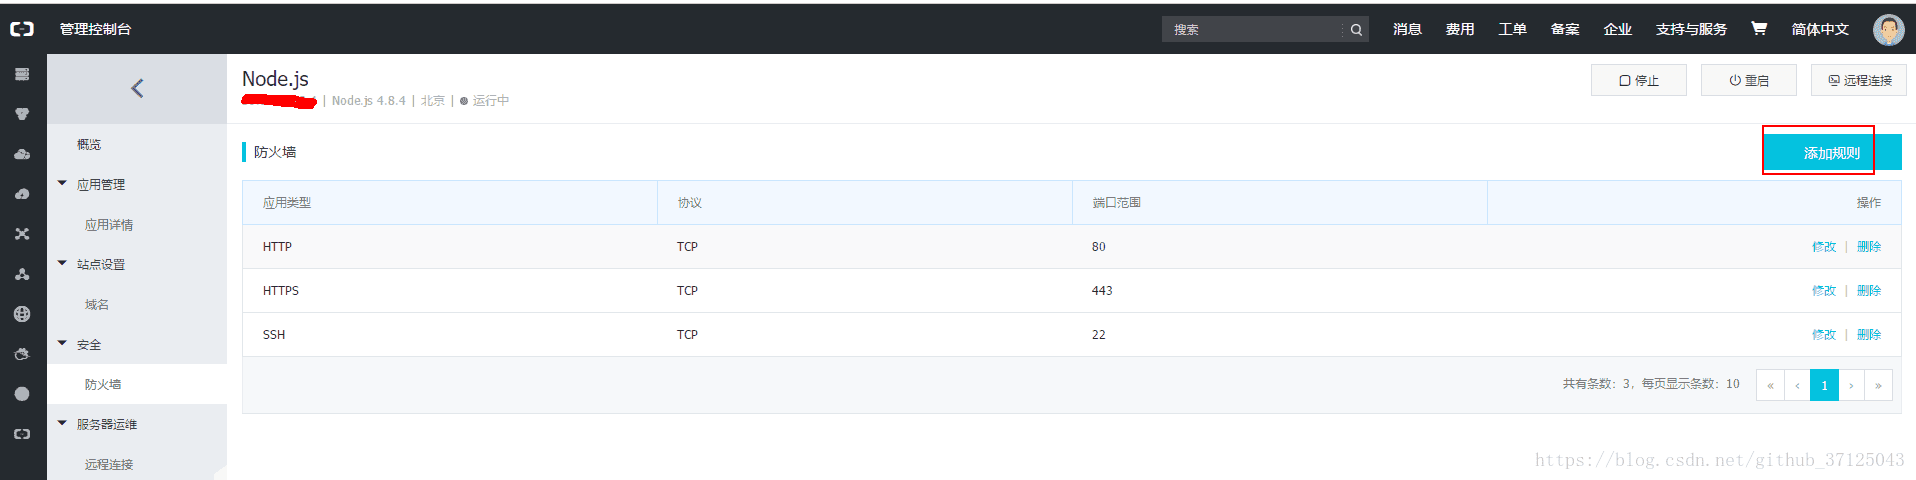Focus the 搜索 input field
Screen dimensions: 1916x480
click(x=1253, y=30)
